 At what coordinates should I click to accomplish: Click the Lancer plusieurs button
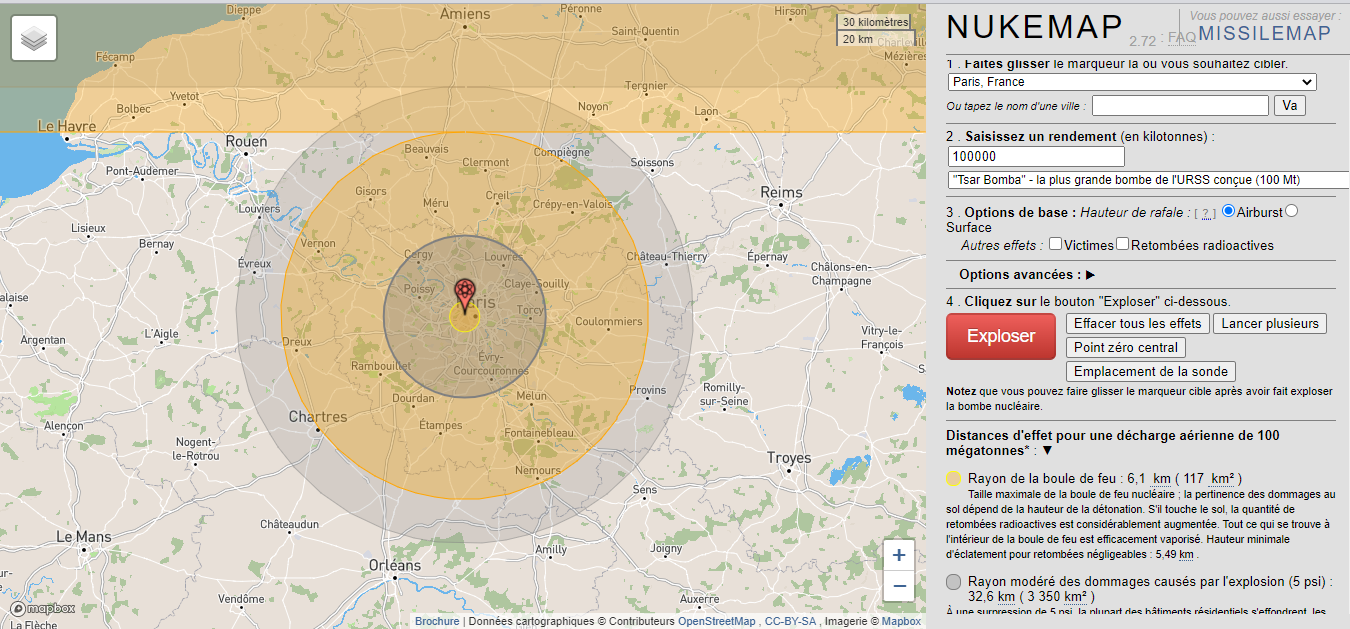(1270, 323)
